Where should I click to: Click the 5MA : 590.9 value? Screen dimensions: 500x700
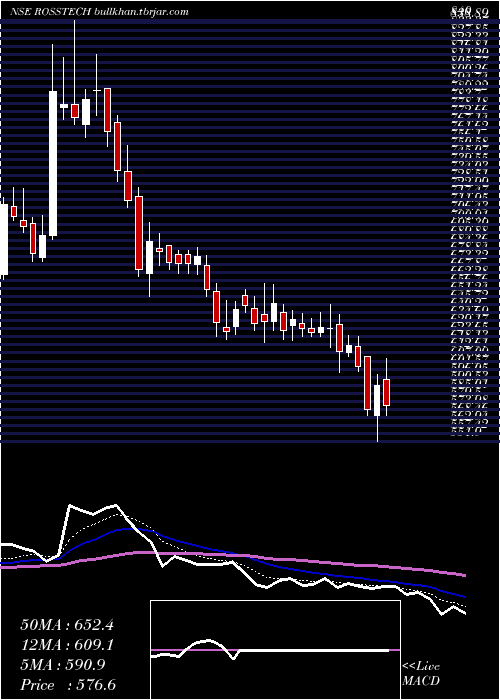pos(63,665)
